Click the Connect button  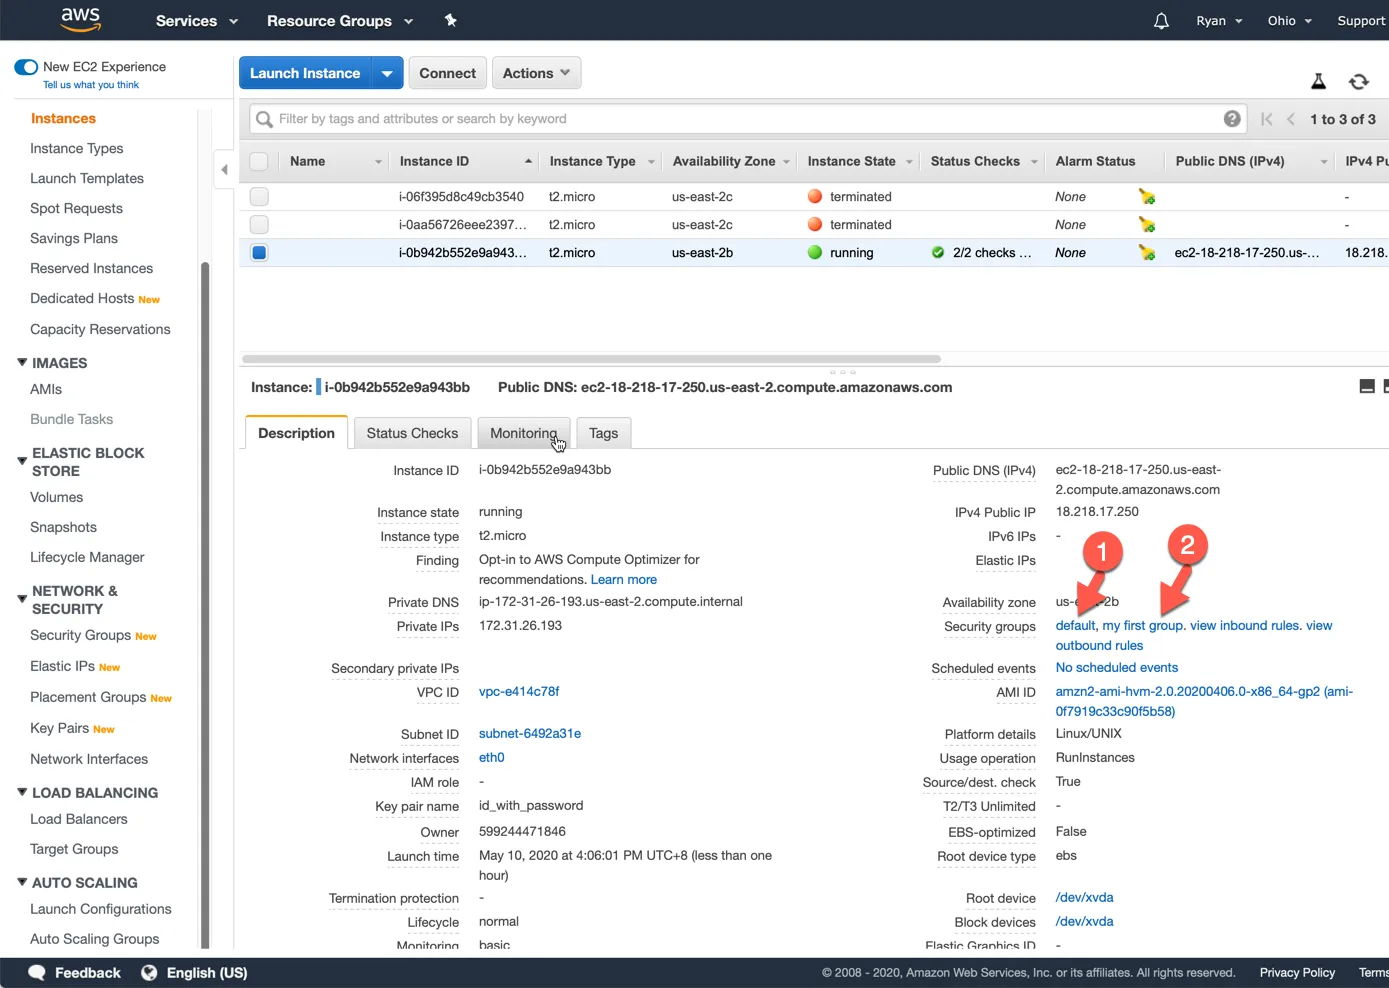coord(447,73)
